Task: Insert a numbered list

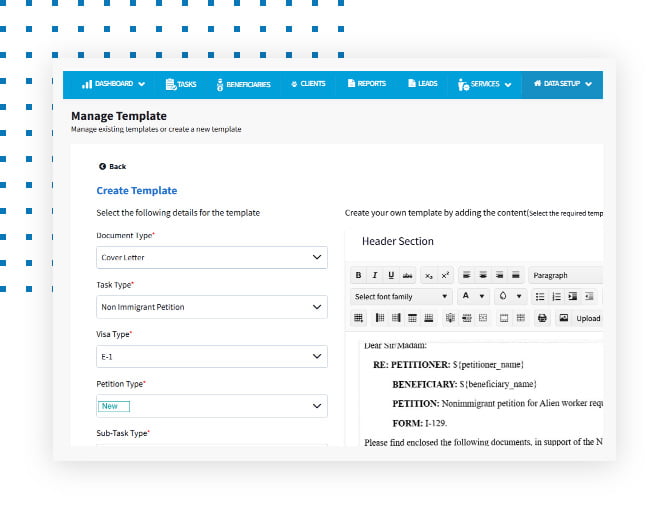Action: click(x=557, y=297)
